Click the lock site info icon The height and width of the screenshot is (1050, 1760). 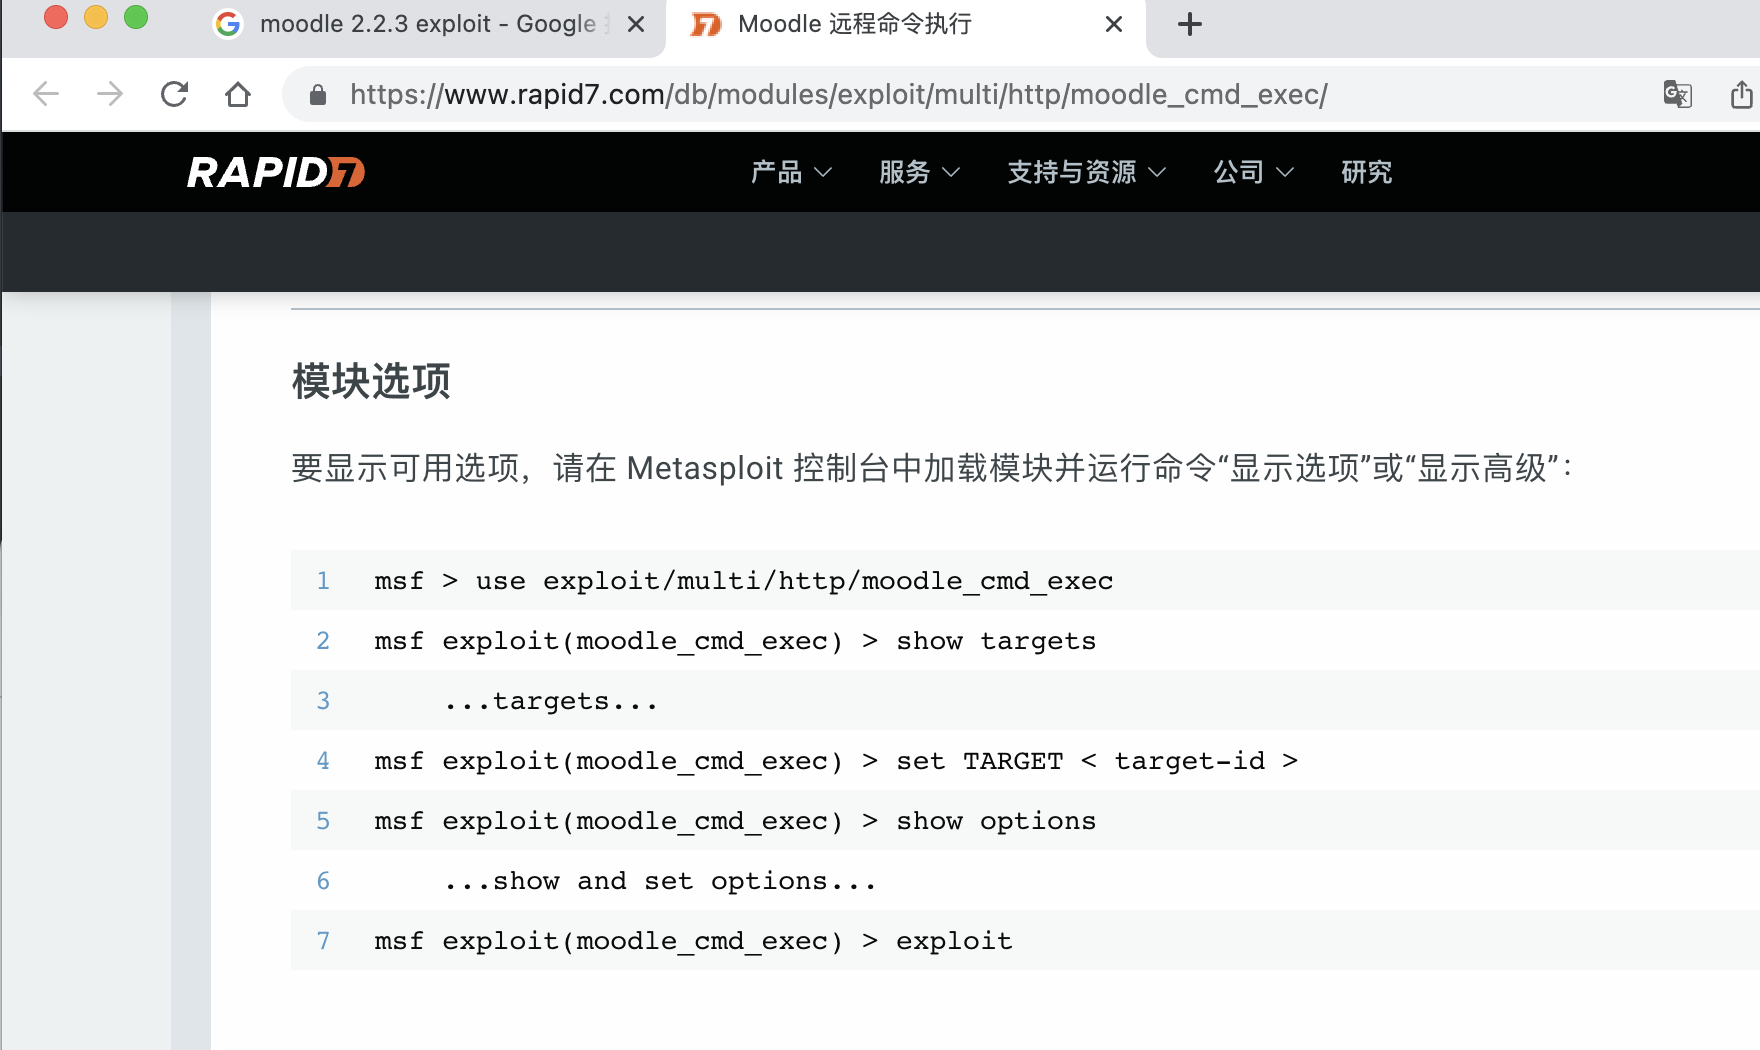pos(318,95)
